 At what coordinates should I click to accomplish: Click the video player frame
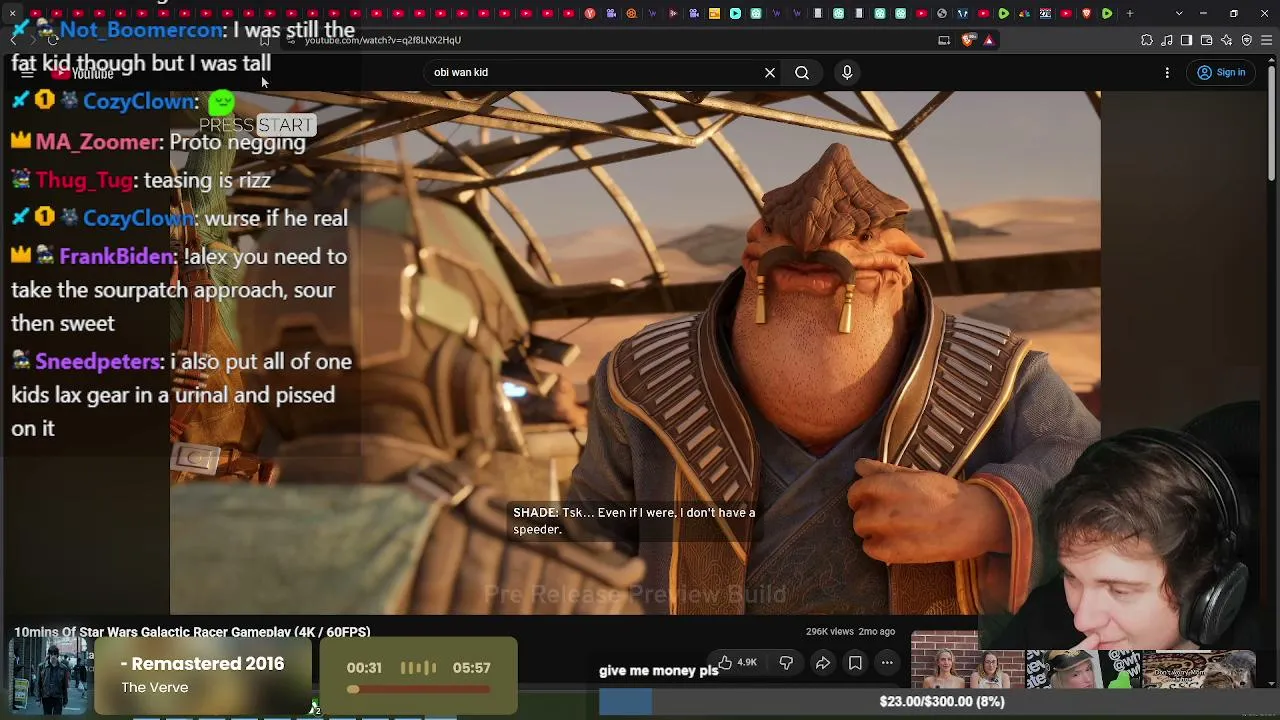click(635, 352)
